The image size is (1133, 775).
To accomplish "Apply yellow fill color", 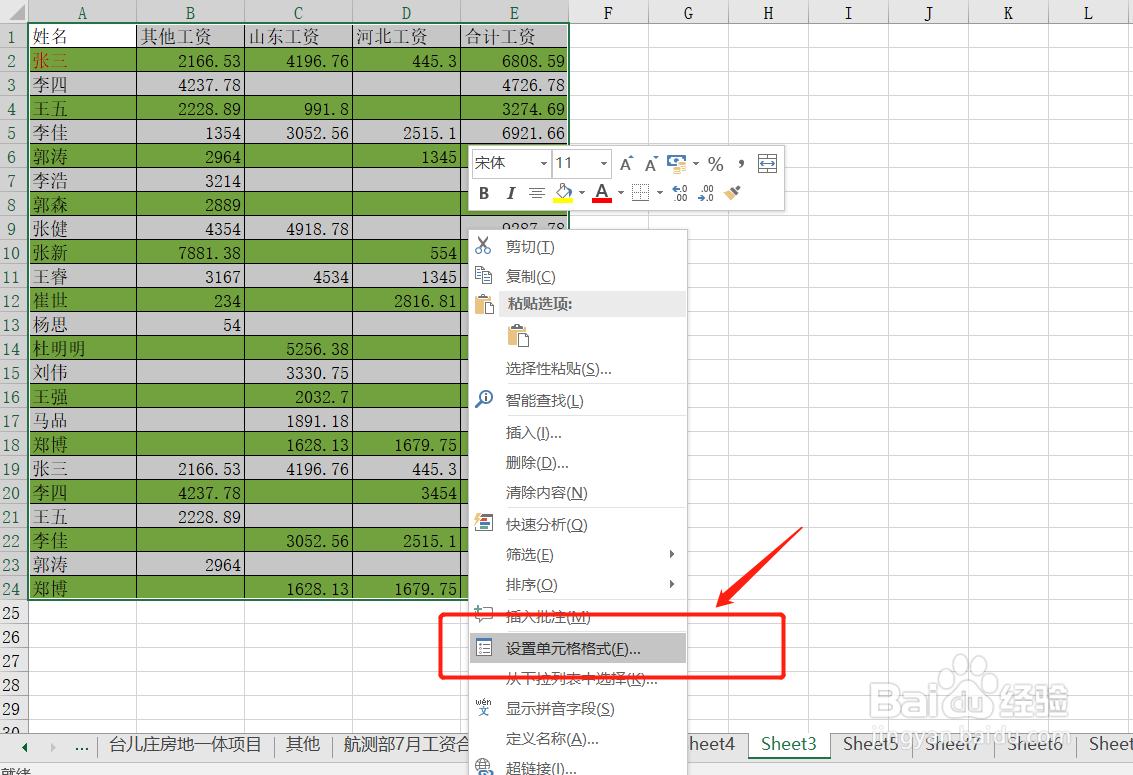I will tap(564, 193).
